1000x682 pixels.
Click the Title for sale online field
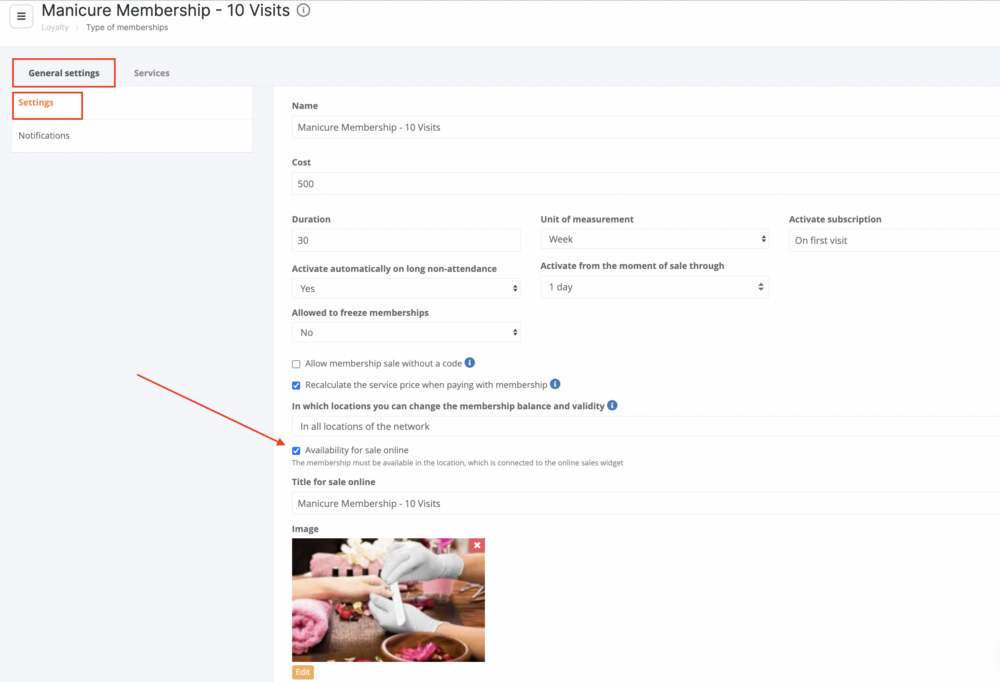(645, 503)
